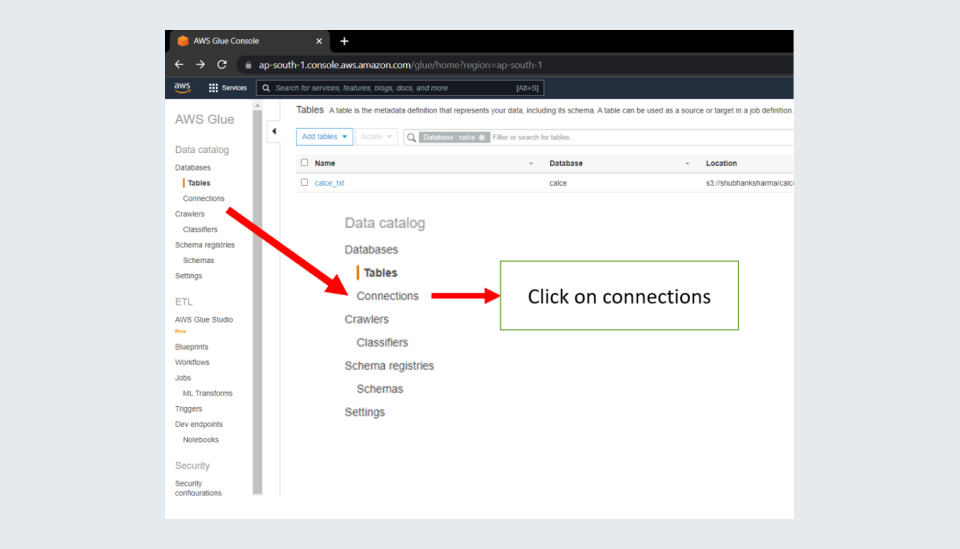The image size is (960, 549).
Task: Focus the AWS services search field
Action: pos(400,88)
